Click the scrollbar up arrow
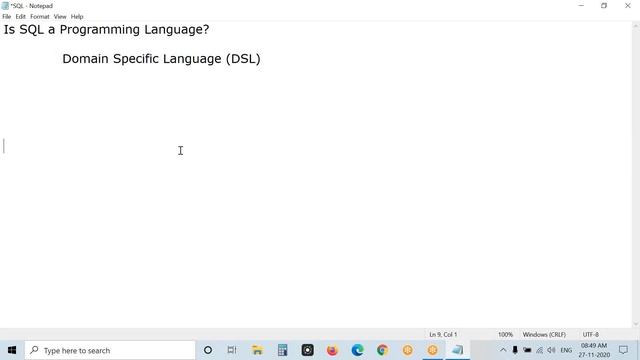The image size is (640, 360). tap(636, 25)
